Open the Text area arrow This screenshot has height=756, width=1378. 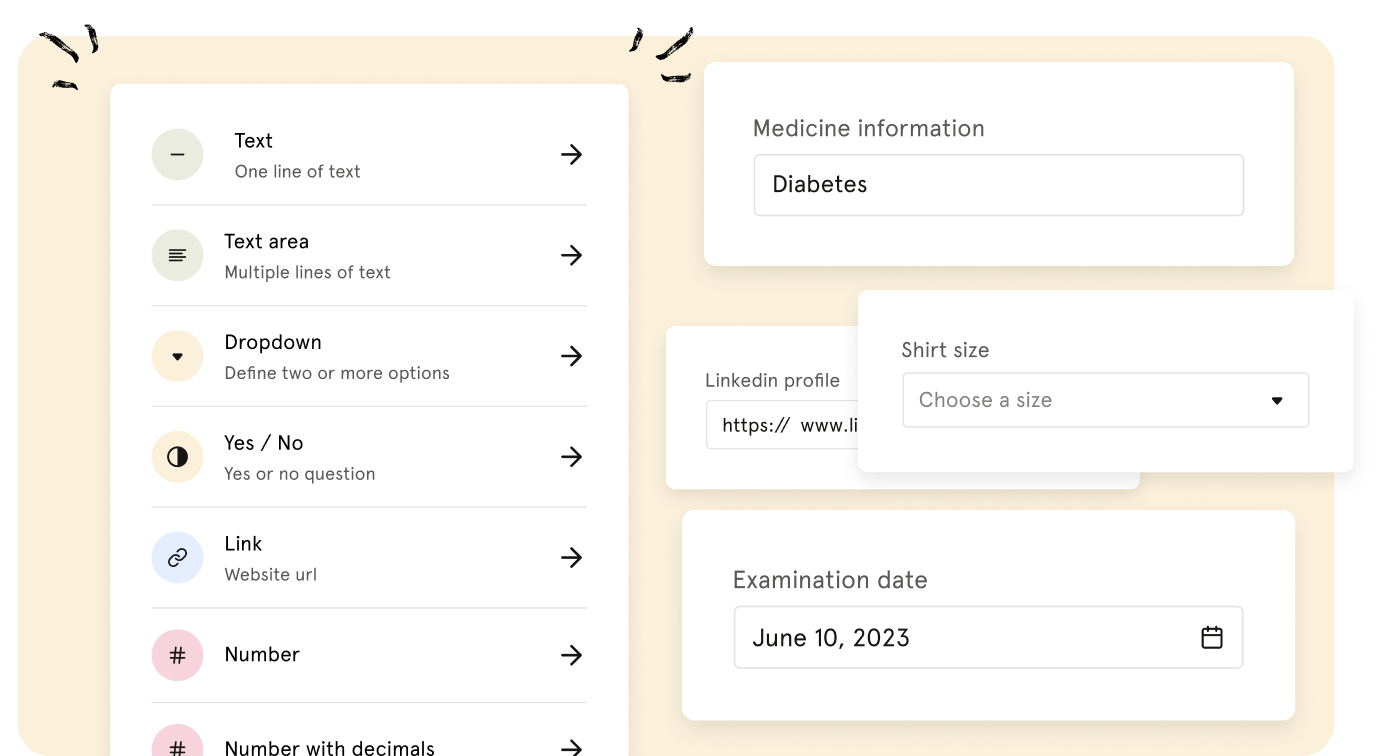pos(571,256)
